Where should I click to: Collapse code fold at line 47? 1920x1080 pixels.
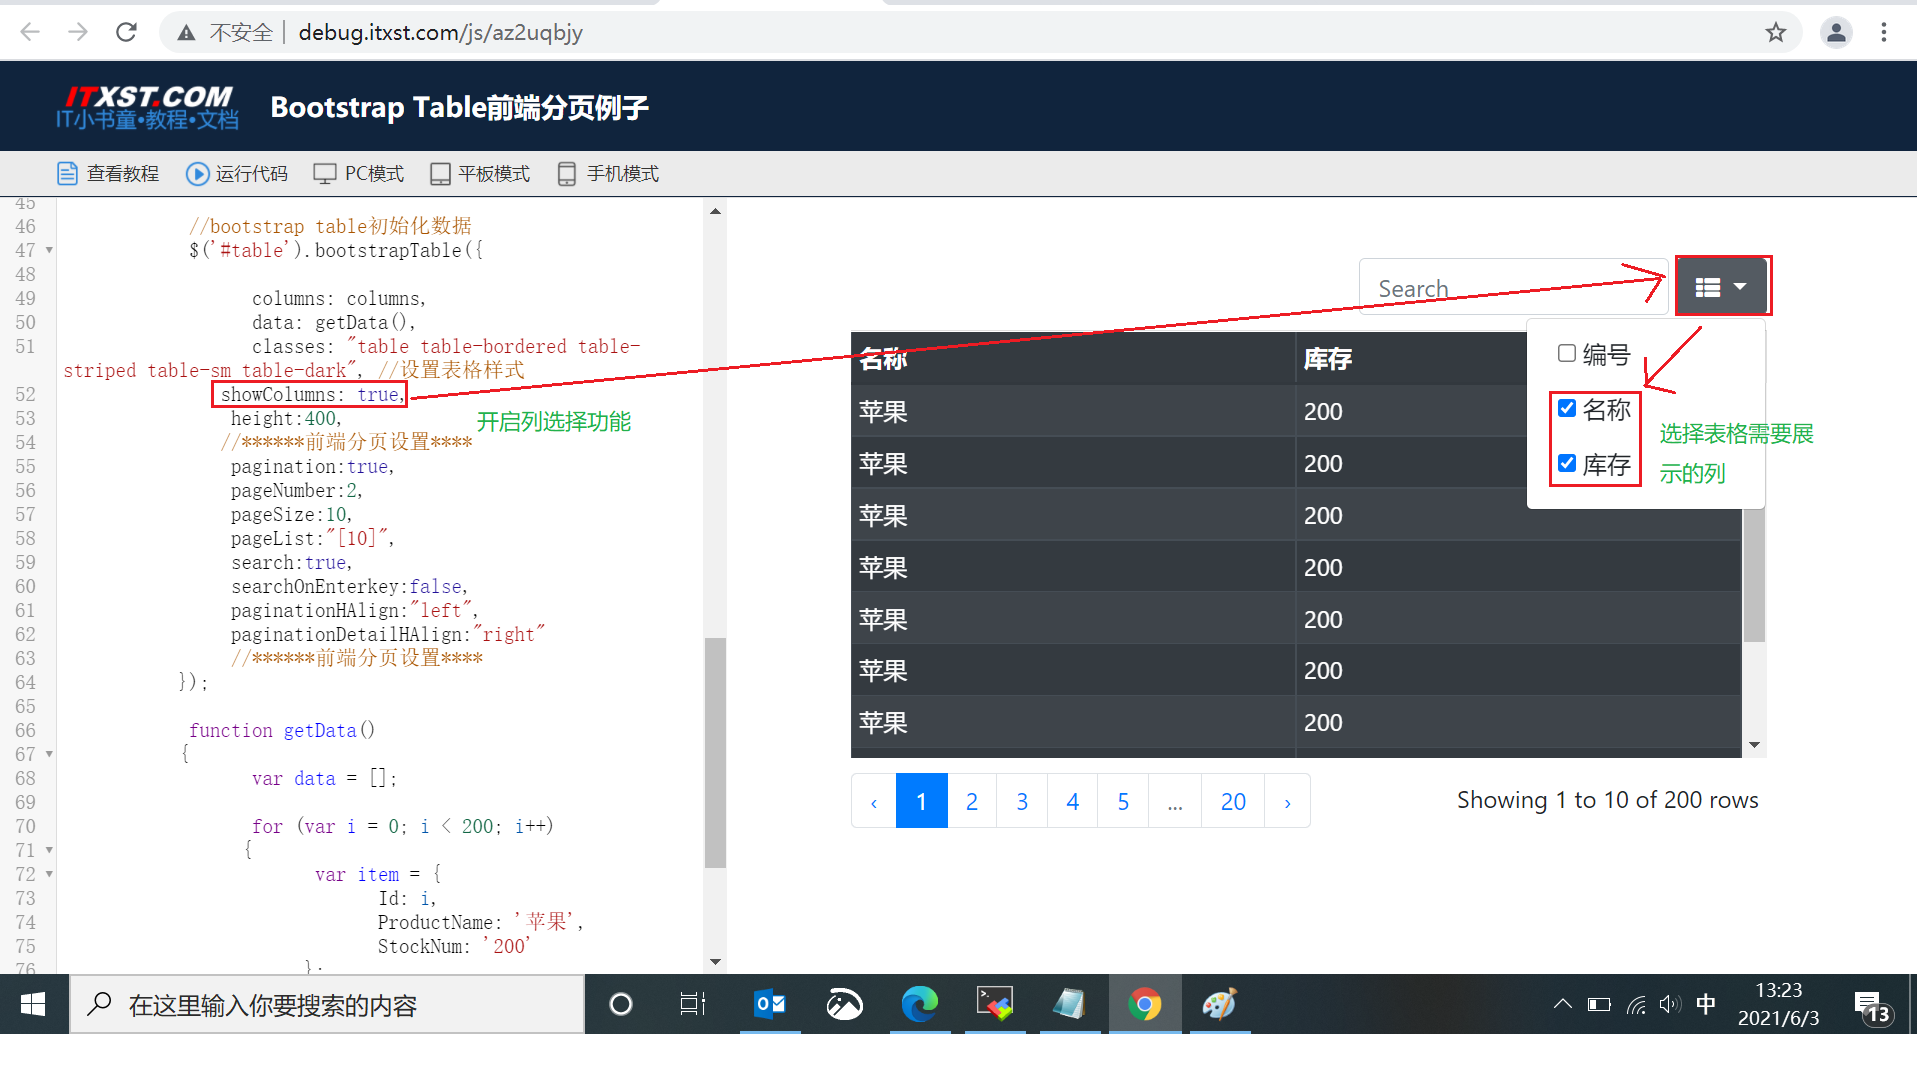pos(47,250)
